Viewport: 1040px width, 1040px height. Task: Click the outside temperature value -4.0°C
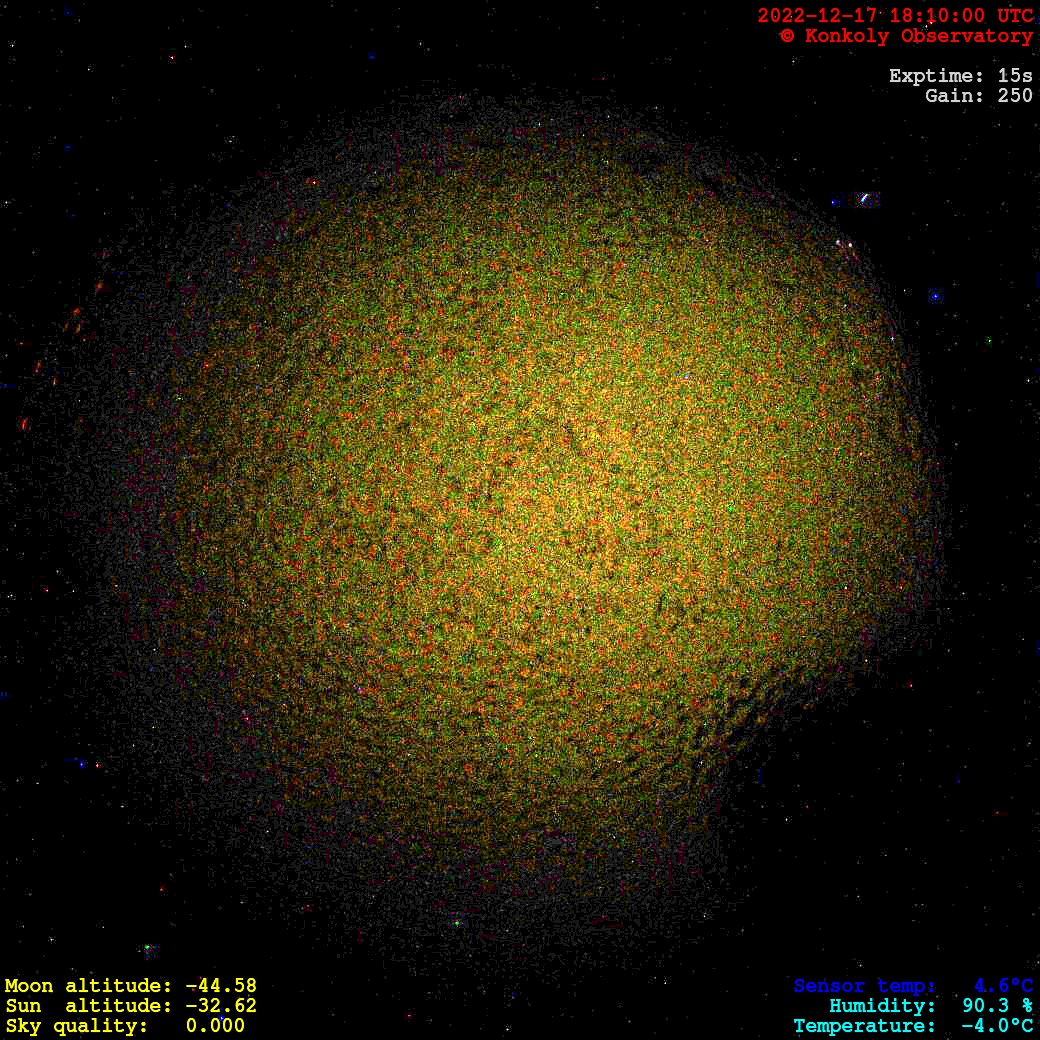tap(997, 1026)
